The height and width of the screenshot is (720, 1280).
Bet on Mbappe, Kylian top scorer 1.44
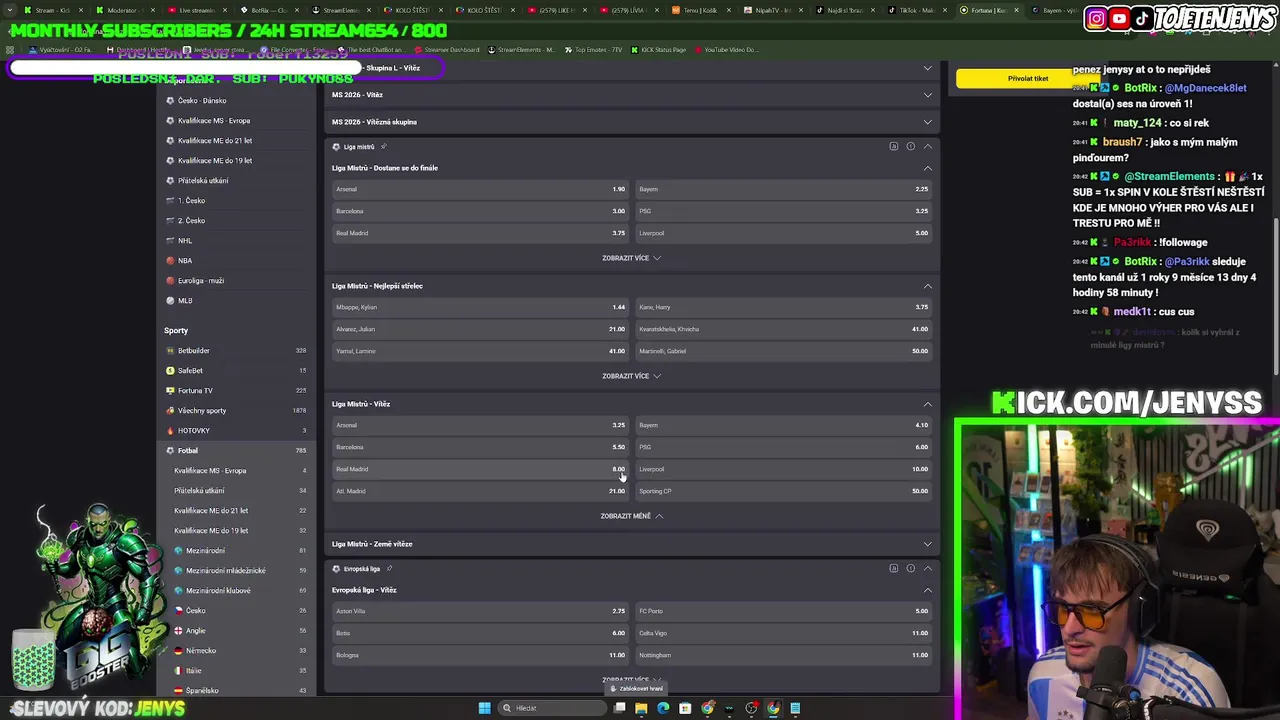480,307
